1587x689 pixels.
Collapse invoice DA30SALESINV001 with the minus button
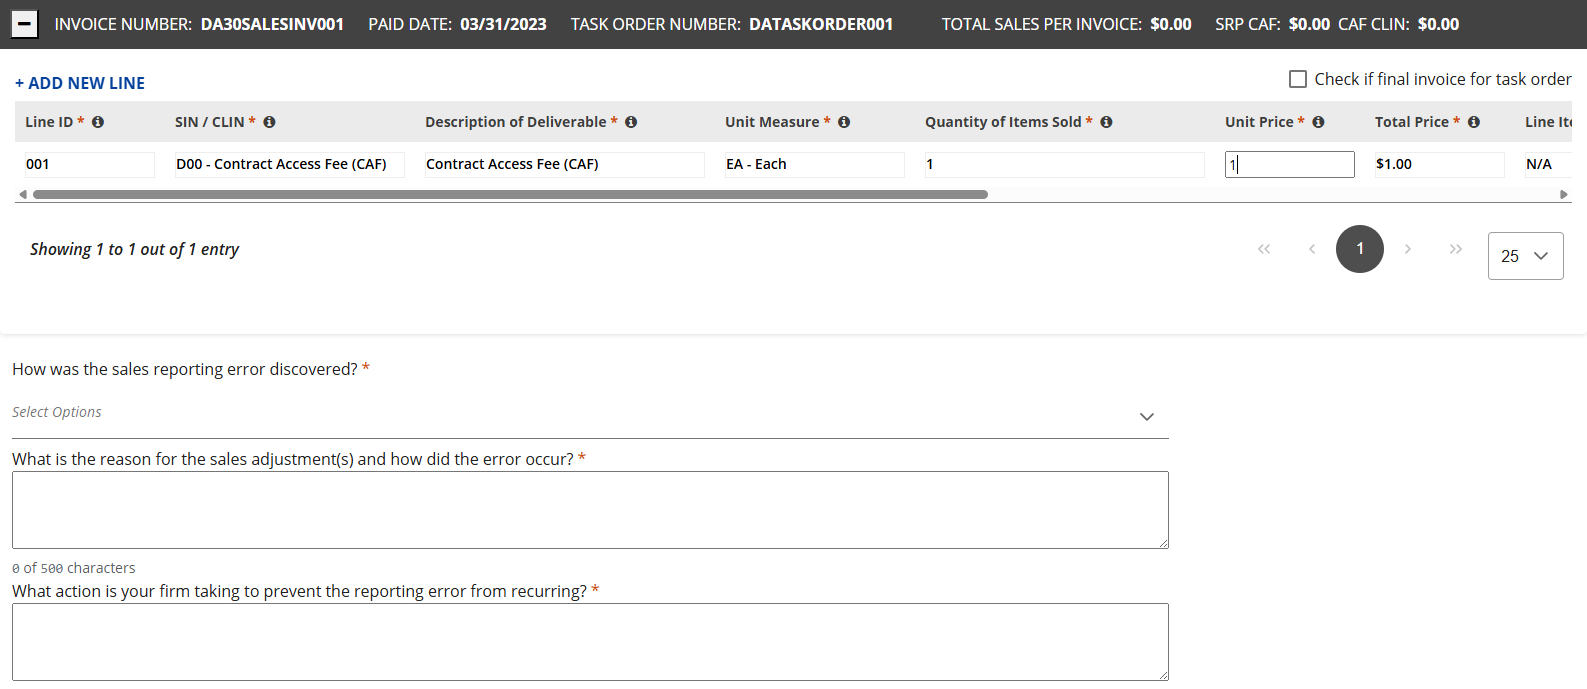[25, 24]
